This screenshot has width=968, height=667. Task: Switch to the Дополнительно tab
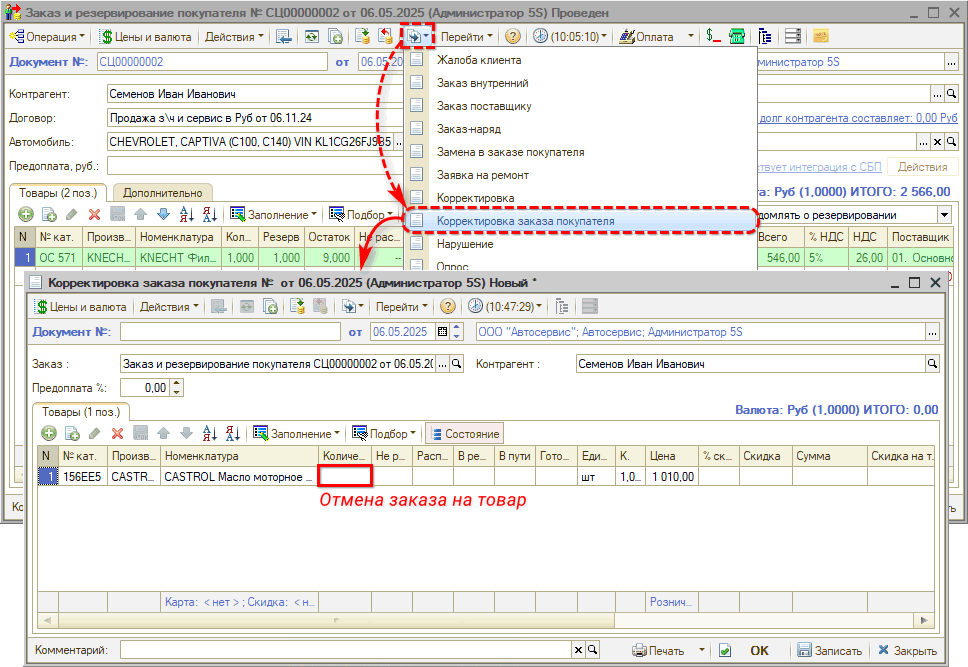pos(161,193)
